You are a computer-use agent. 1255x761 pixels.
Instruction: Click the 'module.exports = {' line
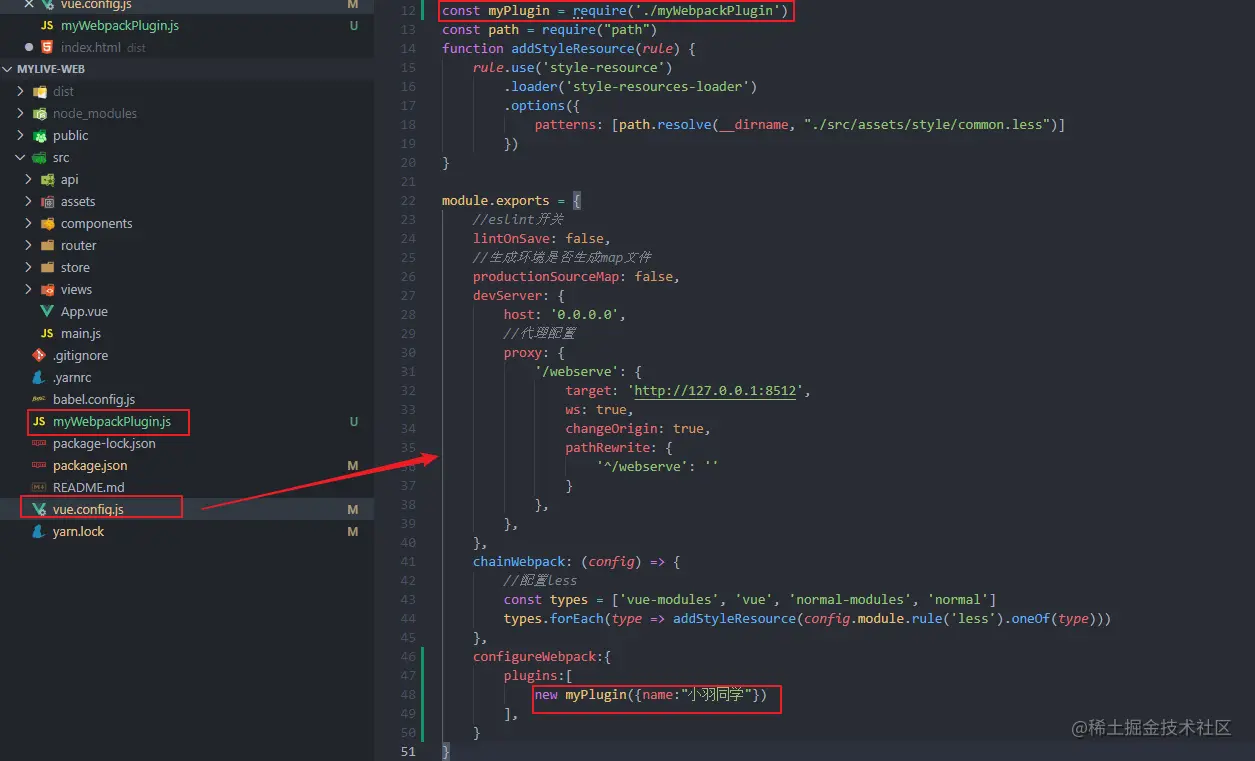point(511,200)
